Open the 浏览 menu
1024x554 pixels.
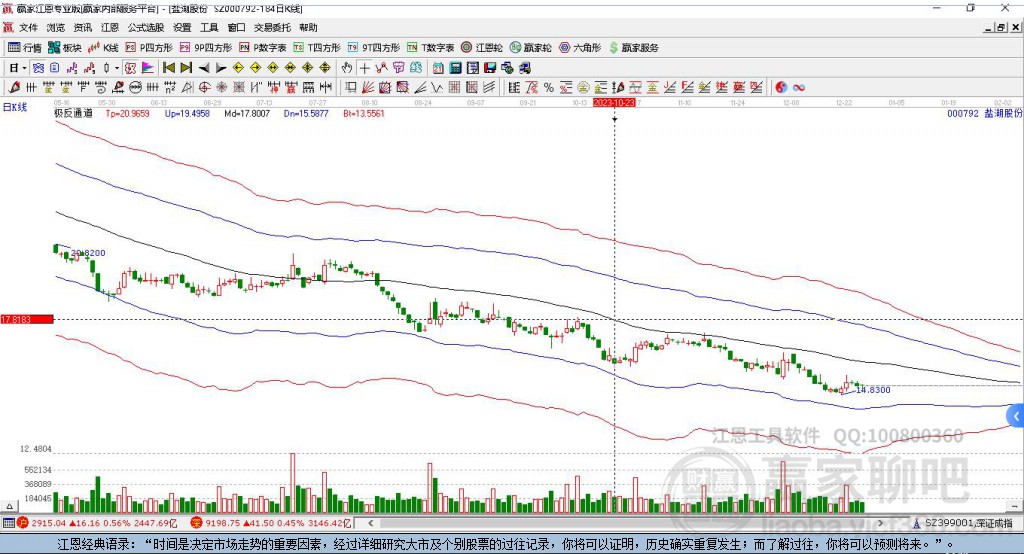tap(56, 27)
